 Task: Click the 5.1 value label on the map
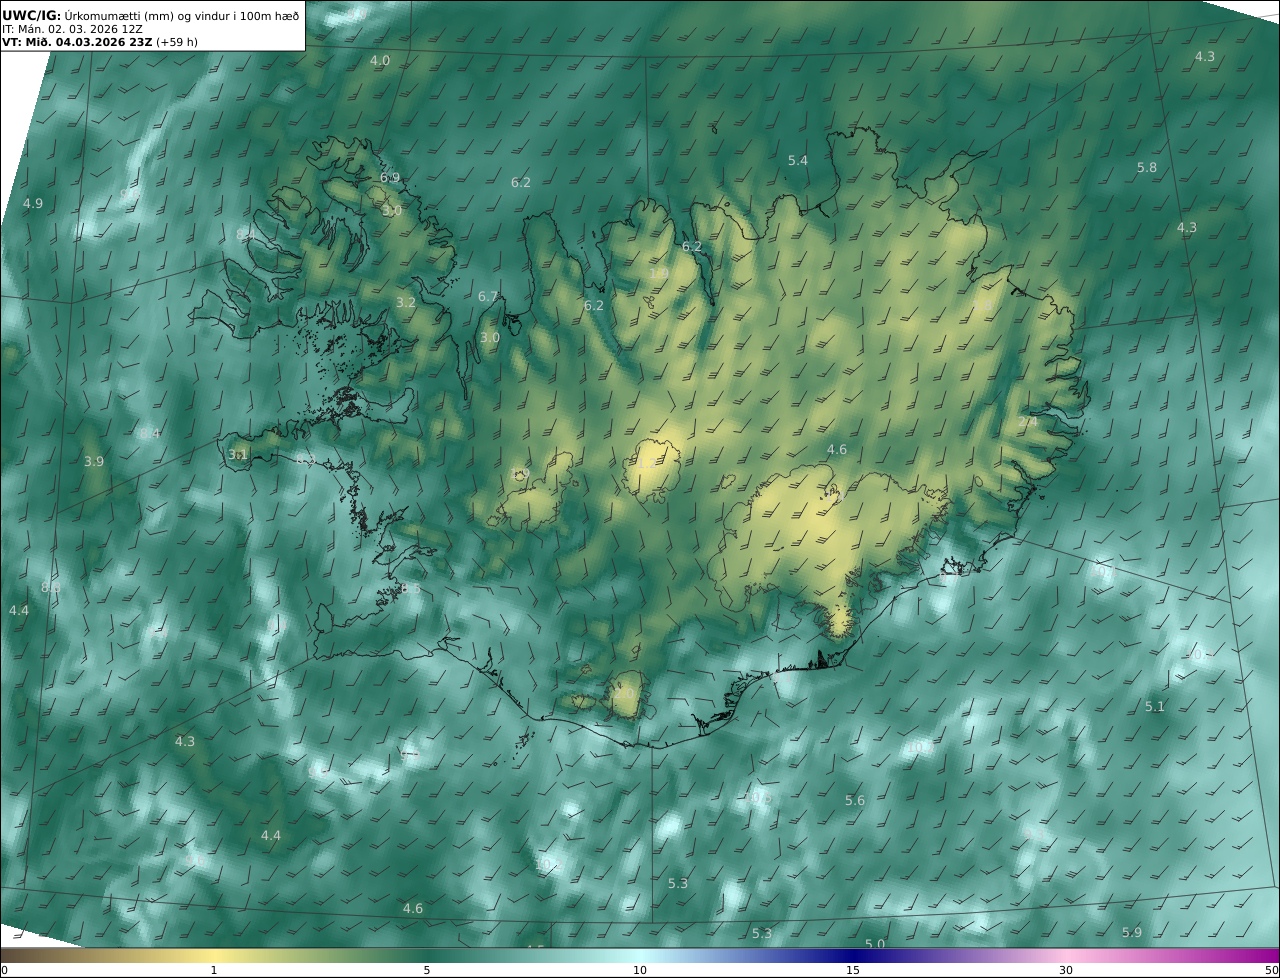(x=1155, y=707)
